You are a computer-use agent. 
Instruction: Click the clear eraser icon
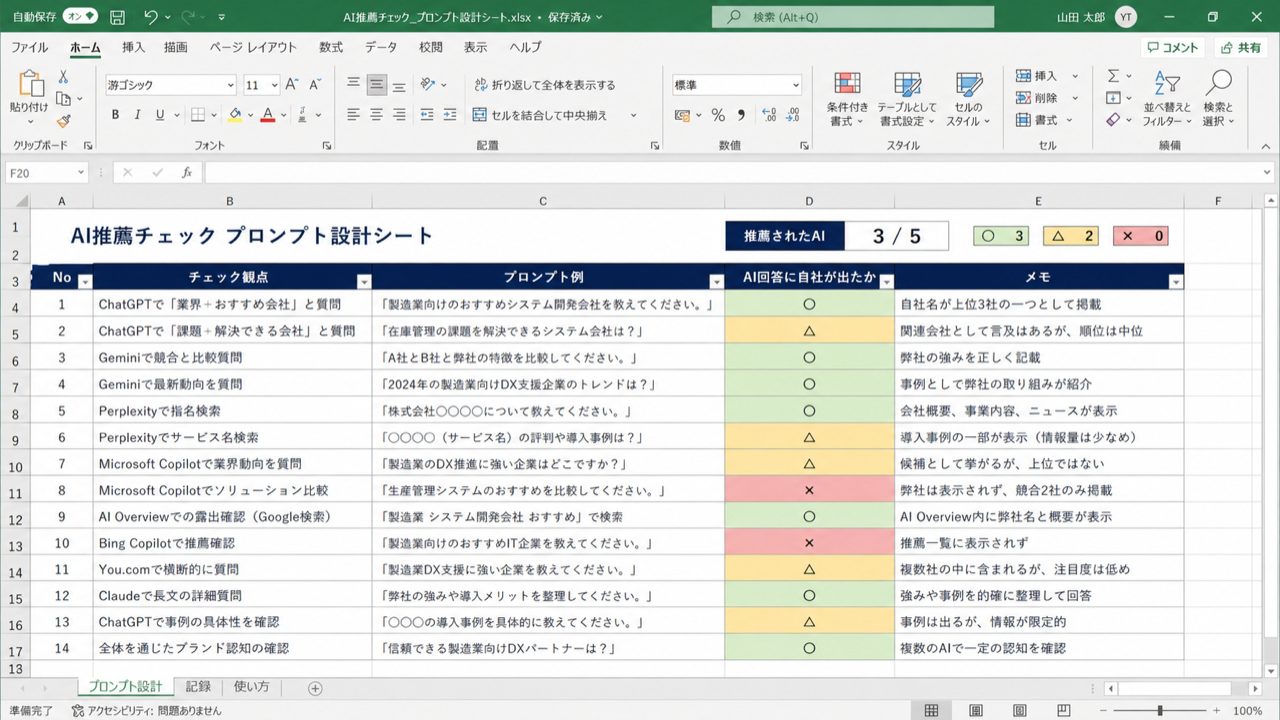click(1113, 120)
